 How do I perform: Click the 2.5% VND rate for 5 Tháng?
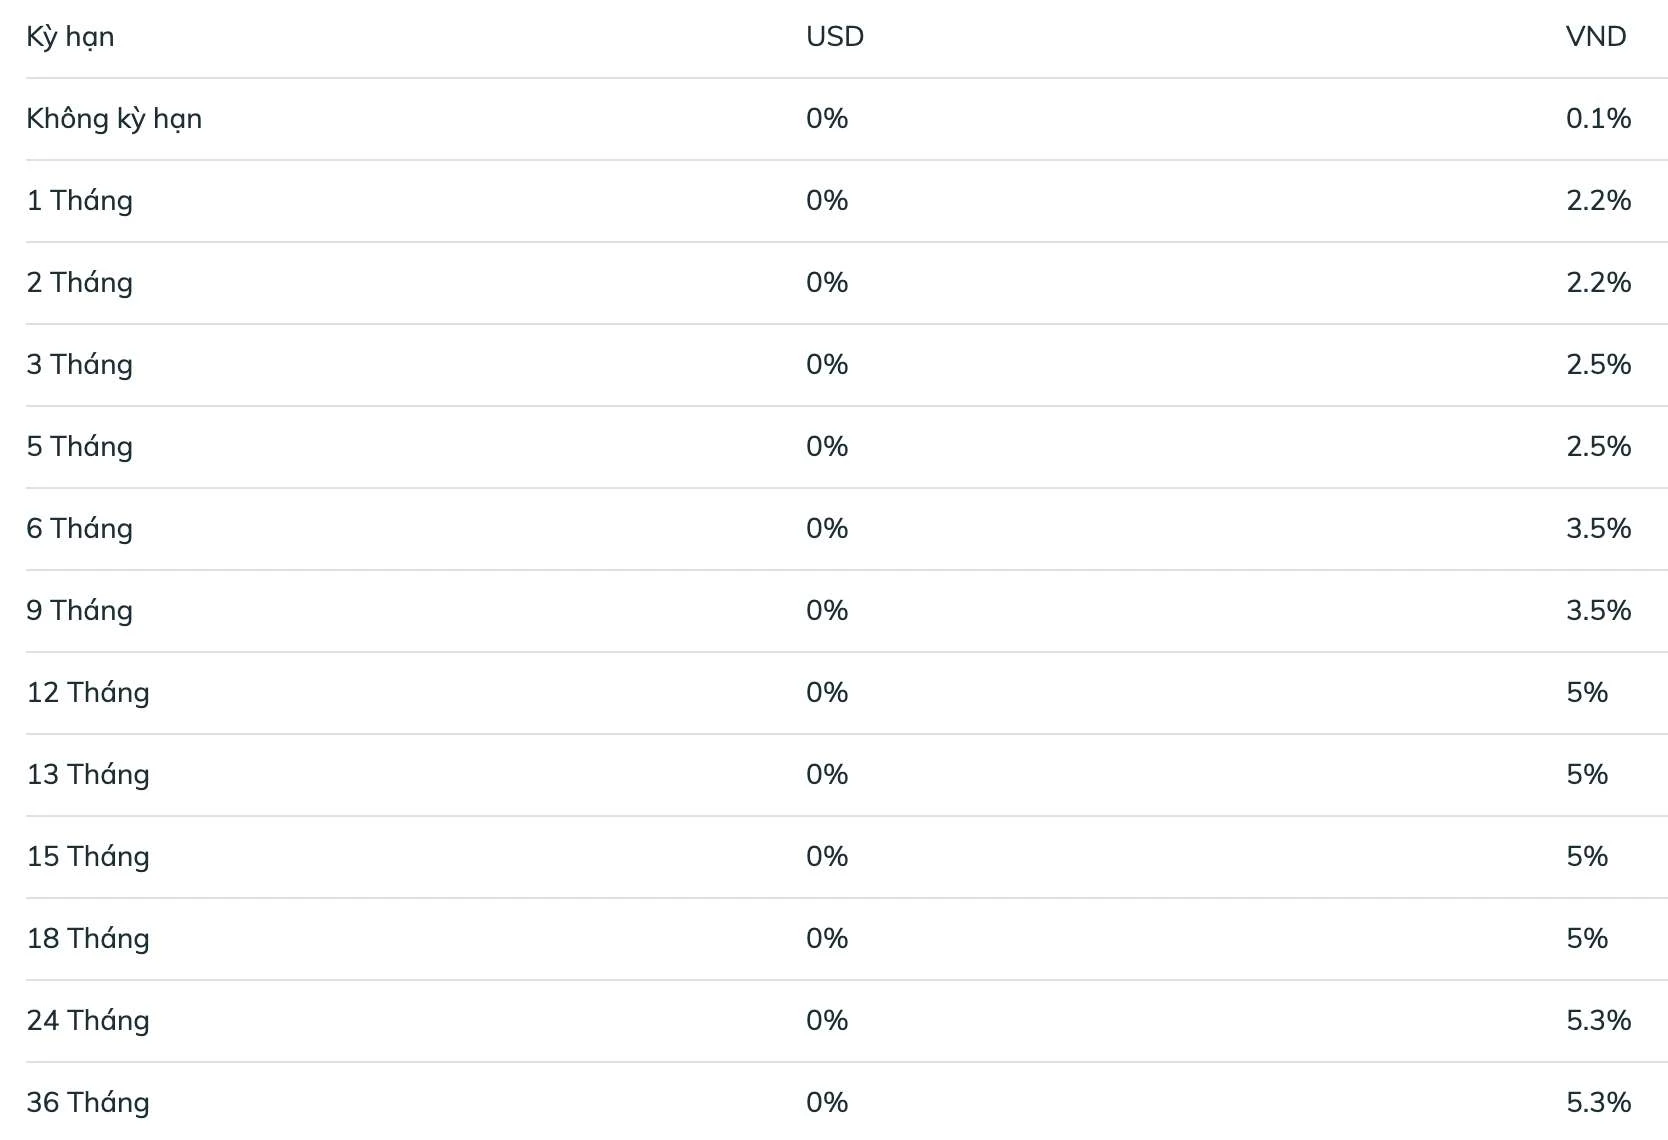(x=1598, y=447)
